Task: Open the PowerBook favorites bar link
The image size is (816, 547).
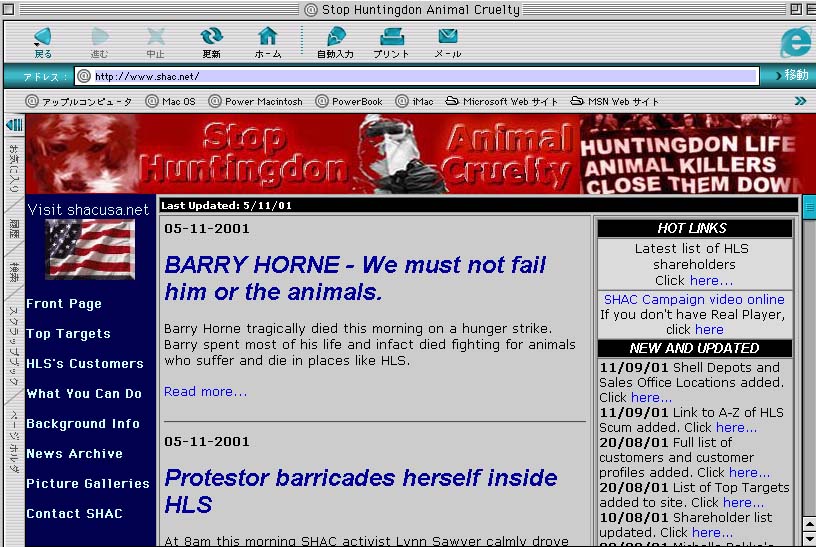Action: click(x=349, y=101)
